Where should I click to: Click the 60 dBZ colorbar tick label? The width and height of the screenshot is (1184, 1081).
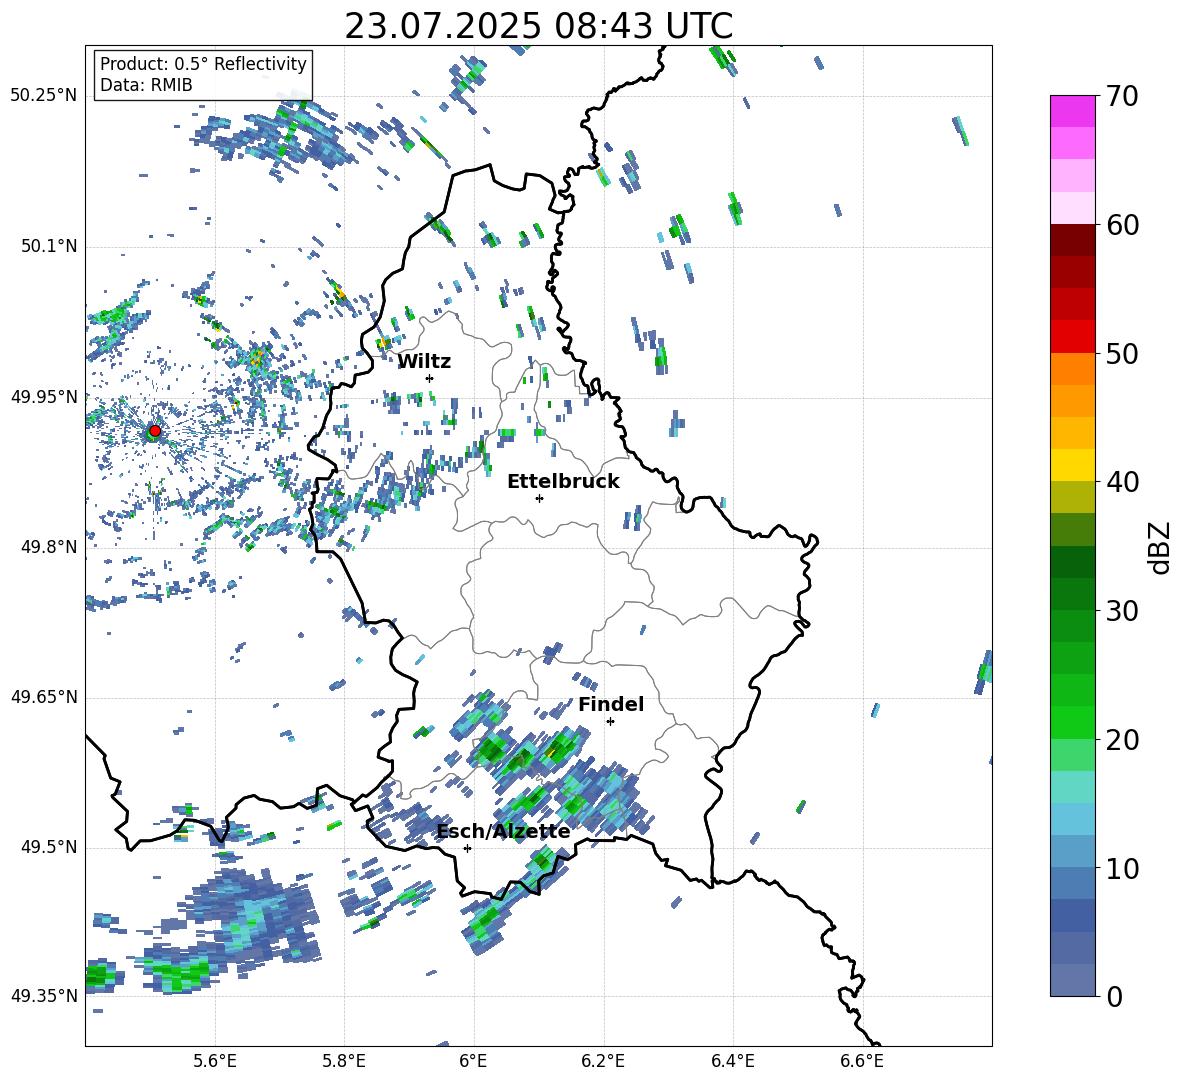(1122, 225)
